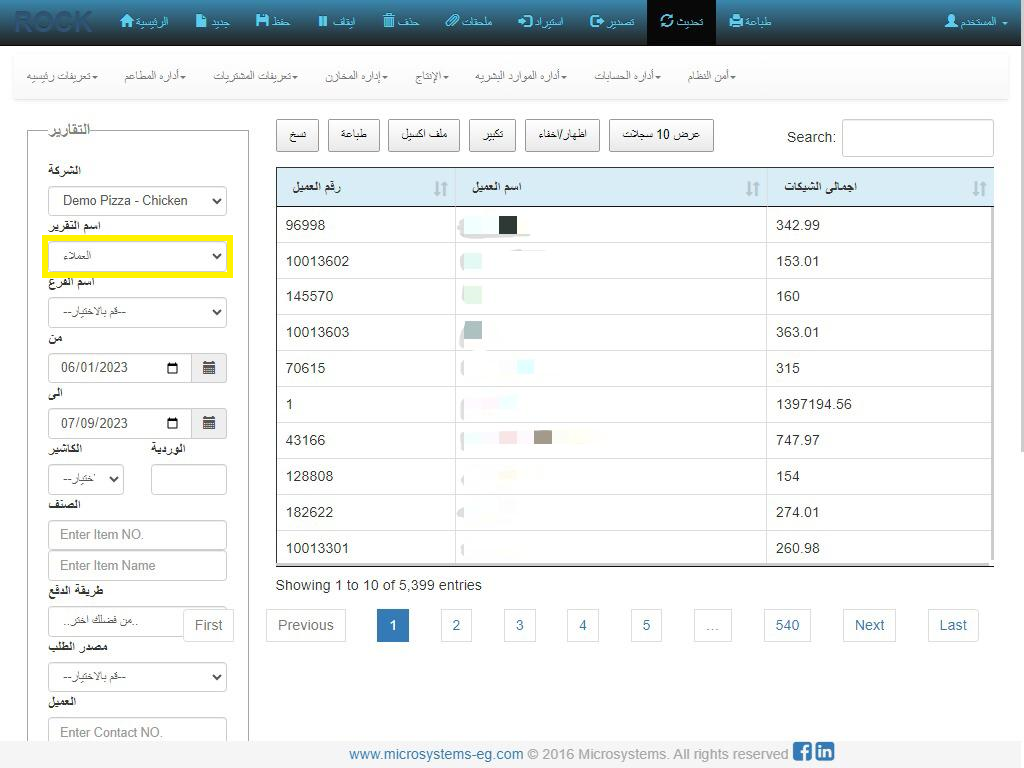1024x768 pixels.
Task: Open the مصدر الطلب order source dropdown
Action: 137,677
